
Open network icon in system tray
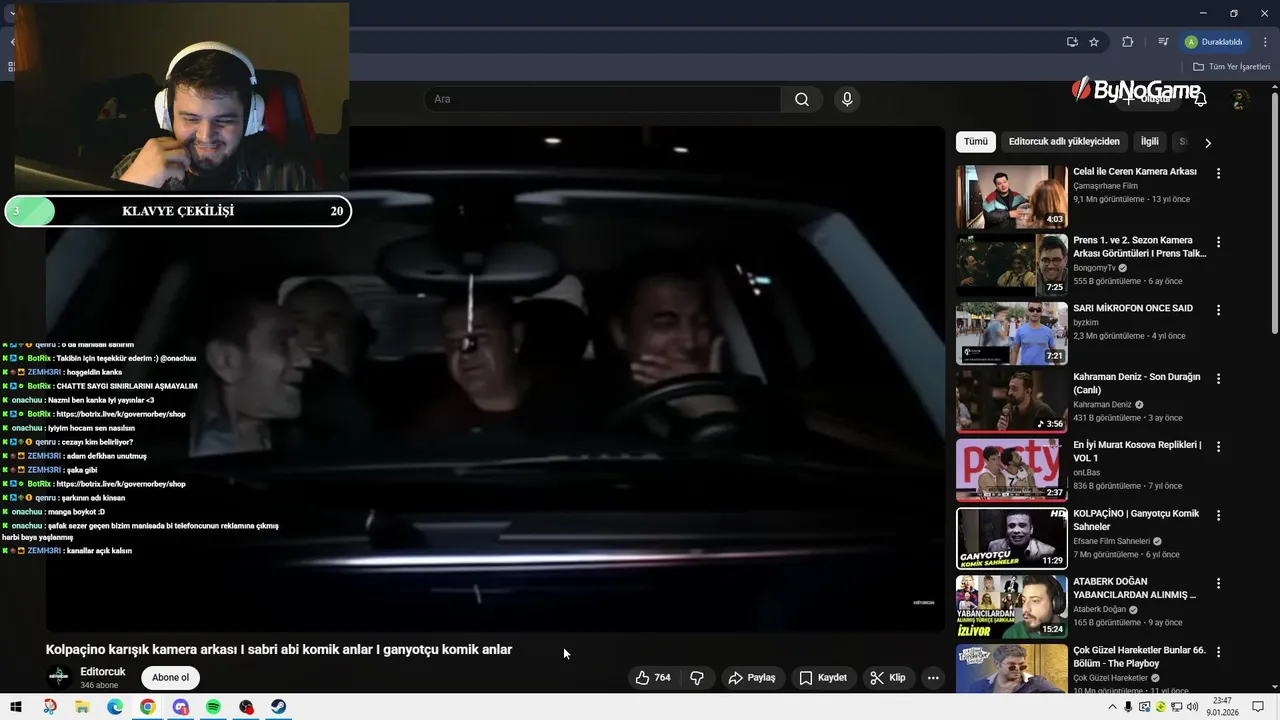click(1177, 707)
